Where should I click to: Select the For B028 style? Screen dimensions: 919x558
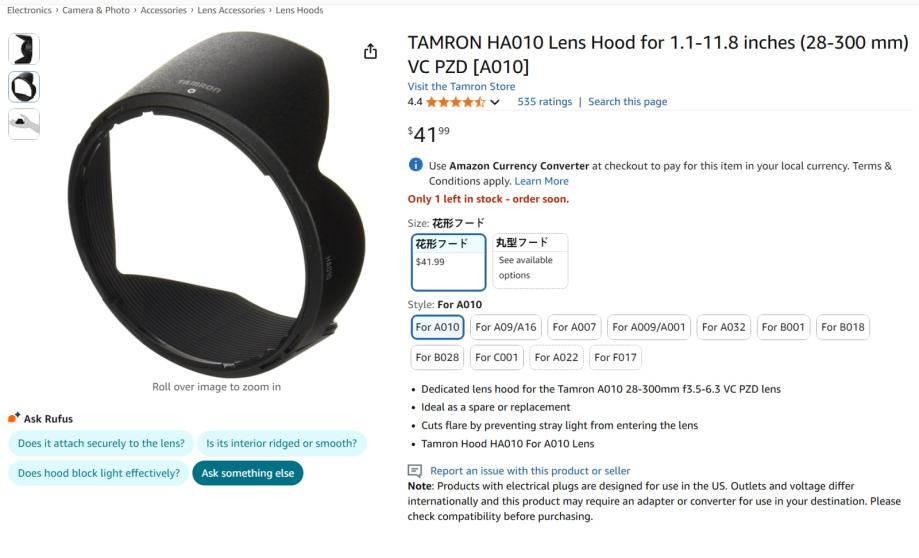click(437, 358)
